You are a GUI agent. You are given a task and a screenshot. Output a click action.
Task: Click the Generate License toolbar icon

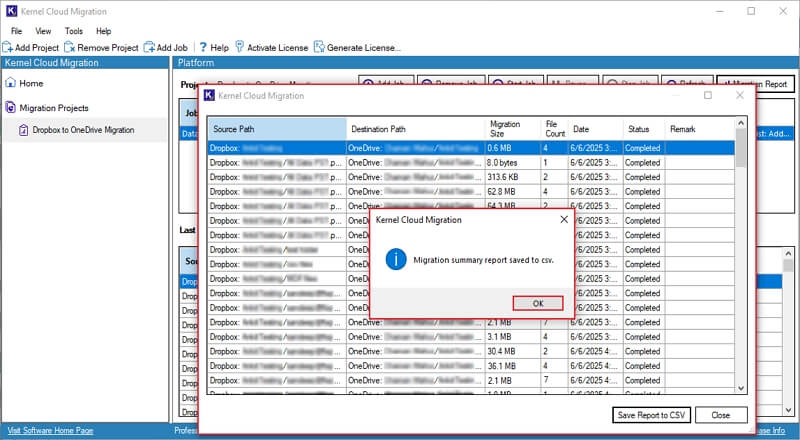tap(319, 47)
